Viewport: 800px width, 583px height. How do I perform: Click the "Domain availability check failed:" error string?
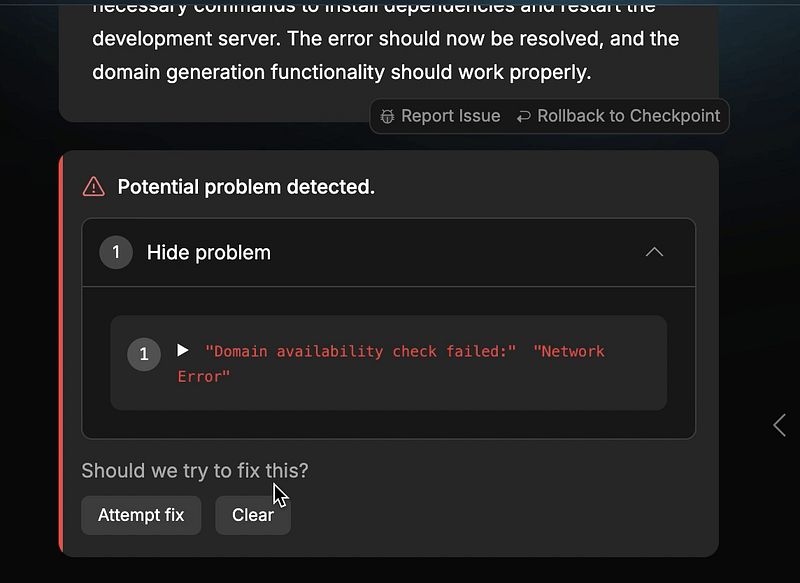pos(360,351)
